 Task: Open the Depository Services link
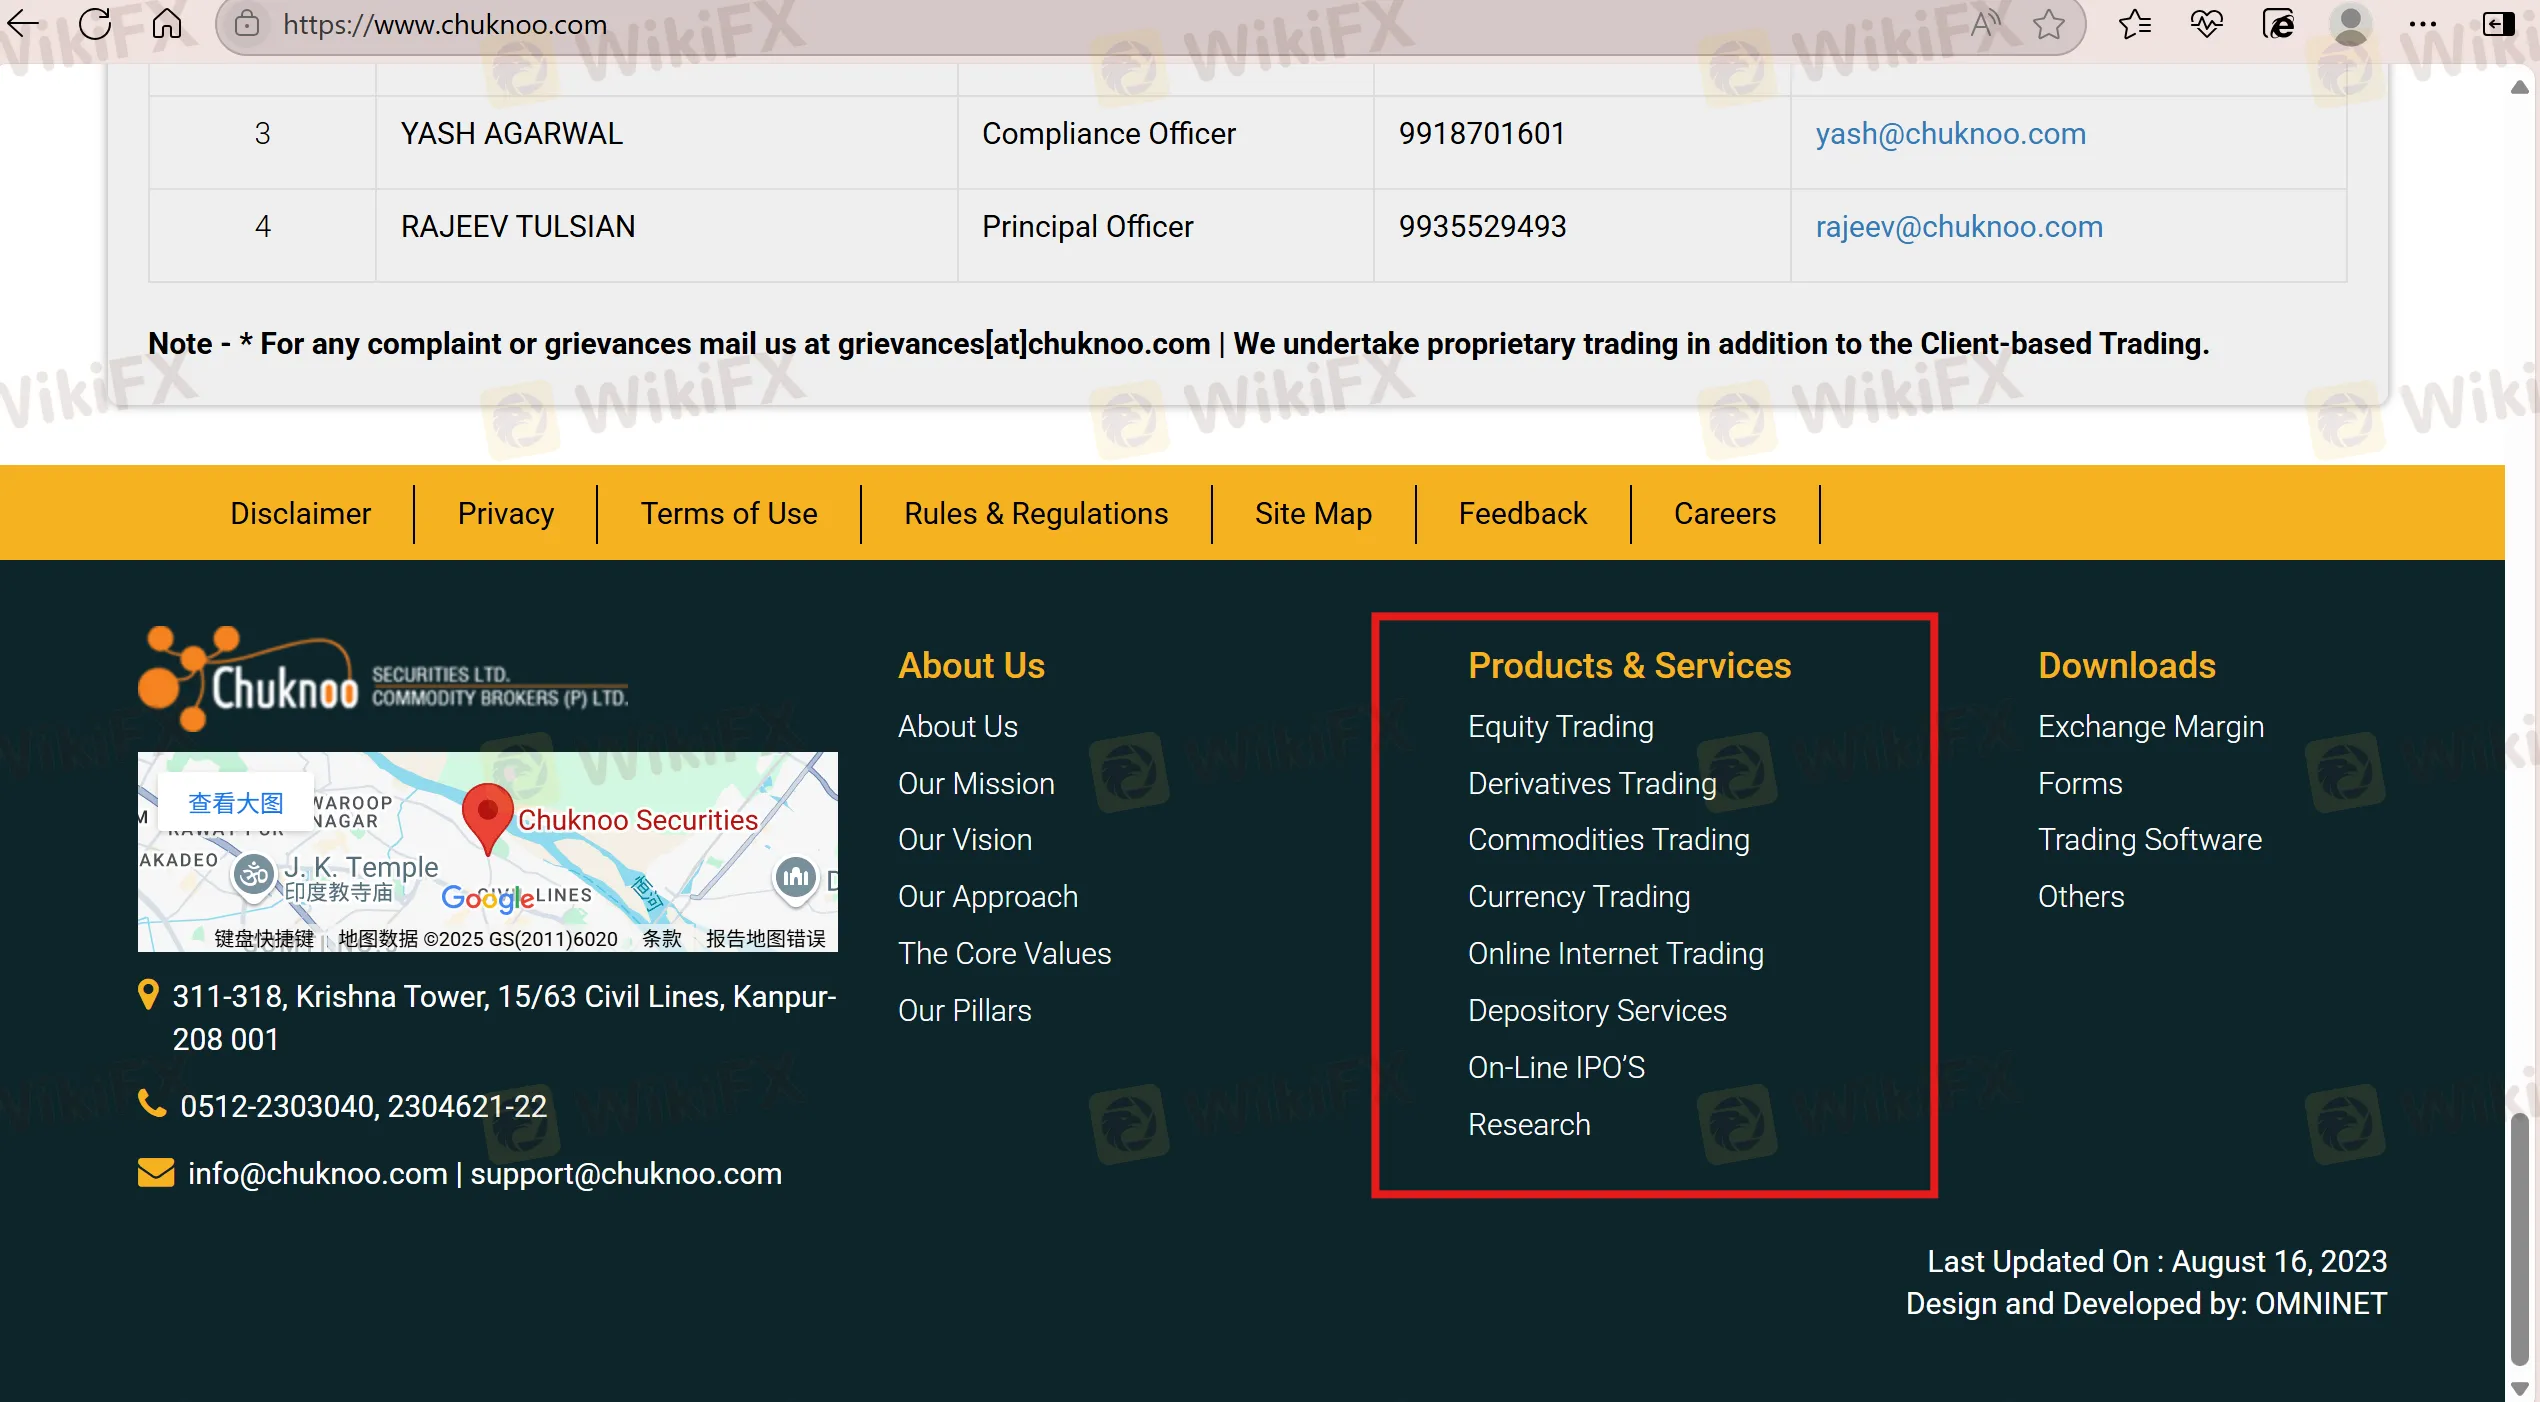pos(1596,1010)
